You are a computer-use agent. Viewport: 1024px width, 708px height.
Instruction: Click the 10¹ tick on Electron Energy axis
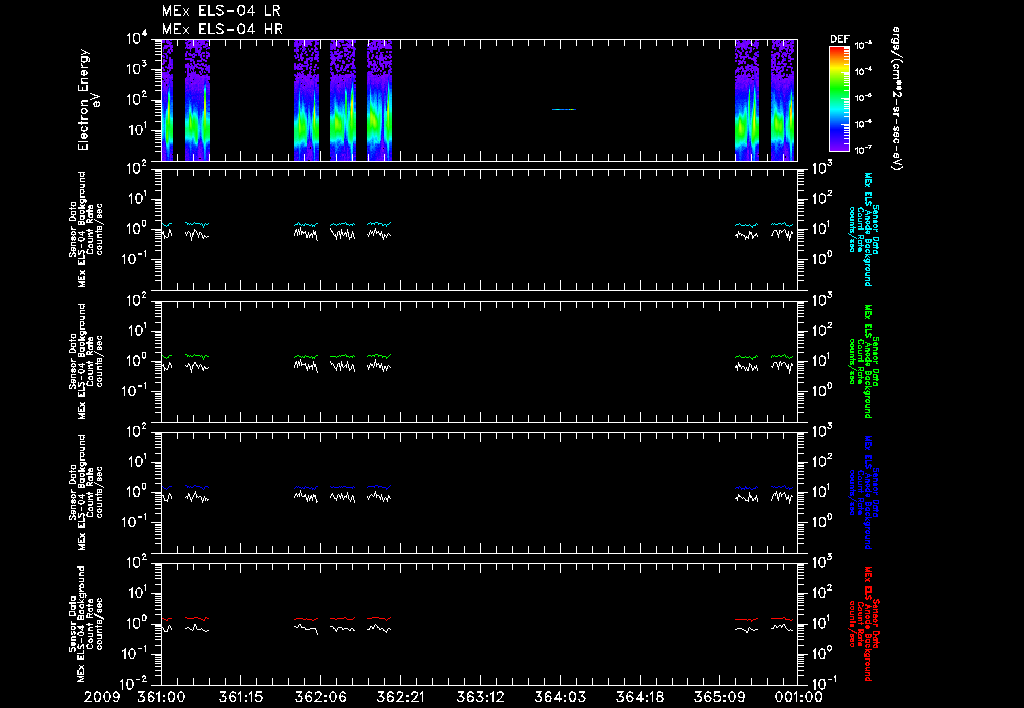tap(137, 129)
